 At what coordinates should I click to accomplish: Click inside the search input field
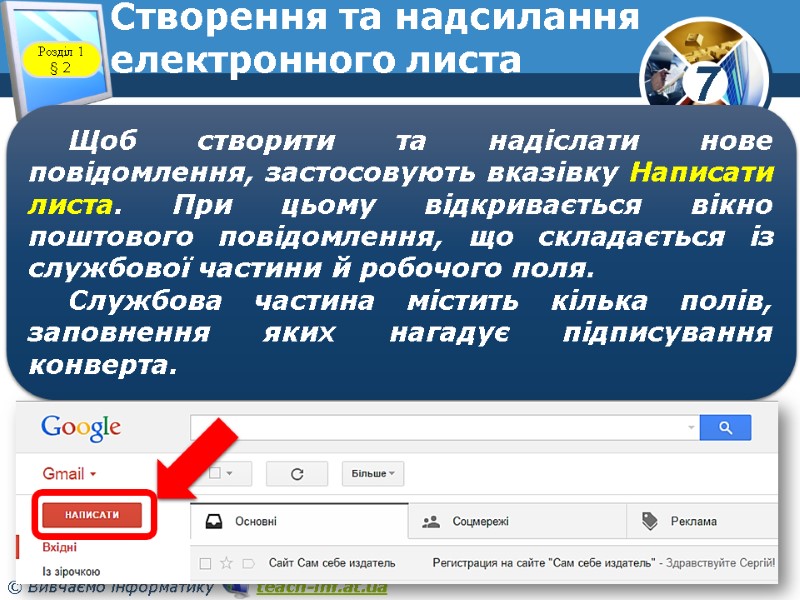pos(440,427)
